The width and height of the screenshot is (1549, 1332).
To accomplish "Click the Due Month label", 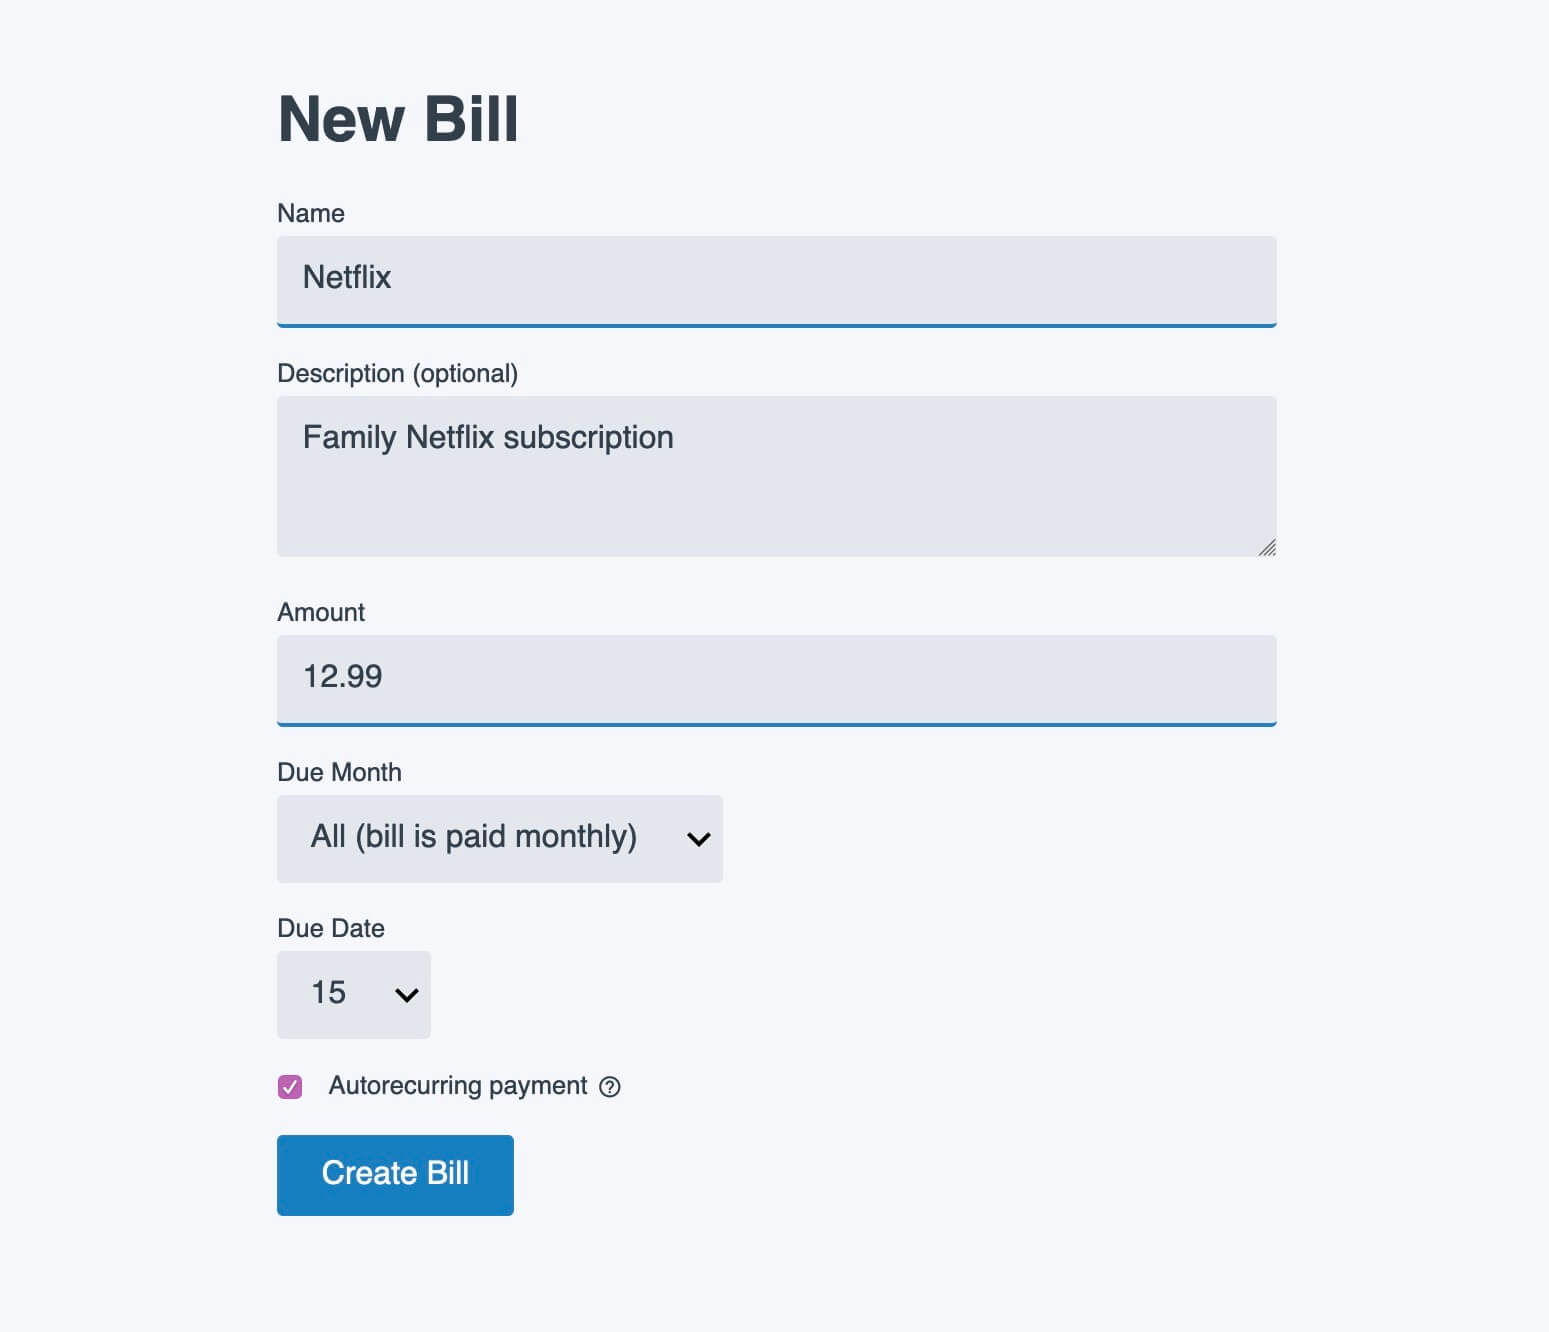I will (339, 772).
